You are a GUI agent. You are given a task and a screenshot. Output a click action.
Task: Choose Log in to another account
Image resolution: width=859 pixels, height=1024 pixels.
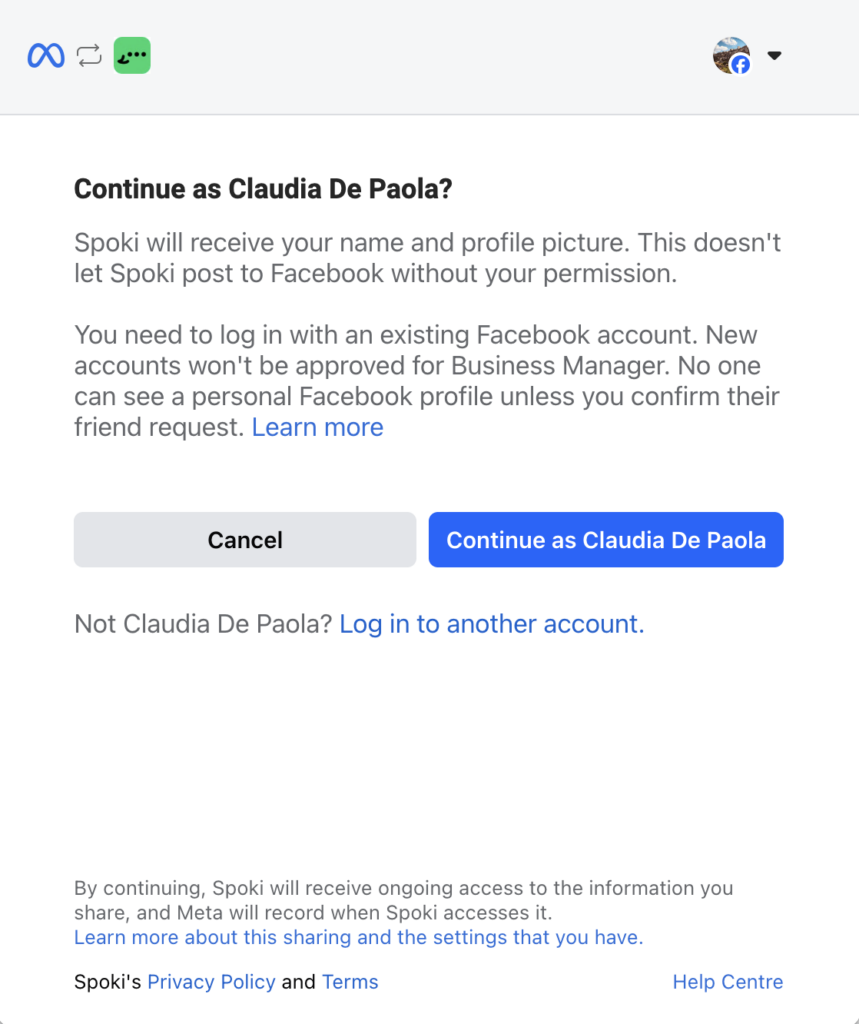[492, 624]
